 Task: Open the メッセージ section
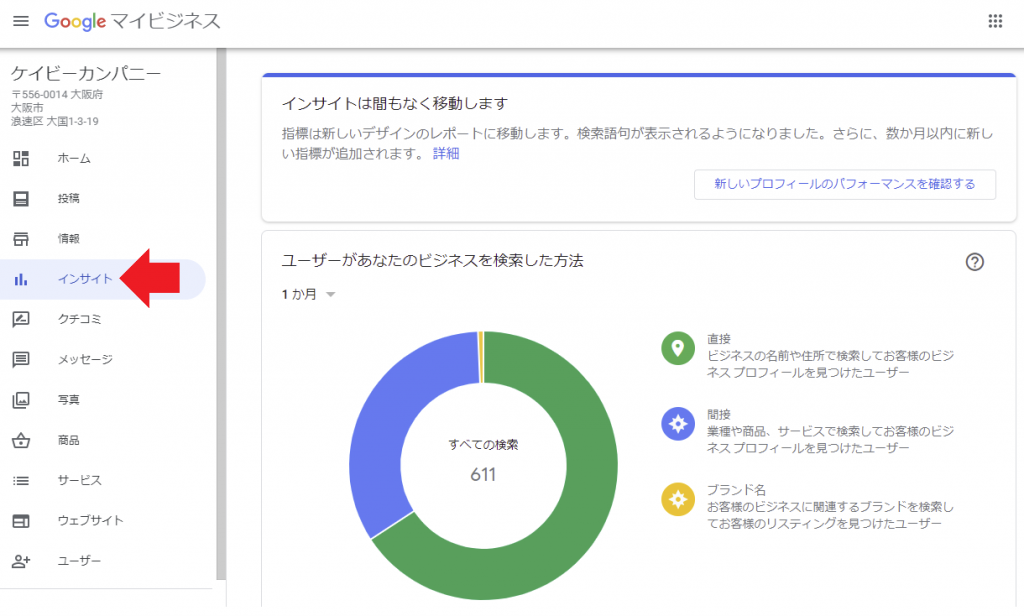[103, 359]
